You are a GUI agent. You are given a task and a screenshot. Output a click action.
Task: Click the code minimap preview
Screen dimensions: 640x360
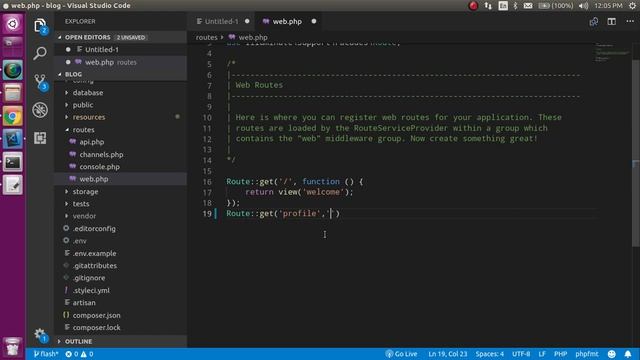612,52
